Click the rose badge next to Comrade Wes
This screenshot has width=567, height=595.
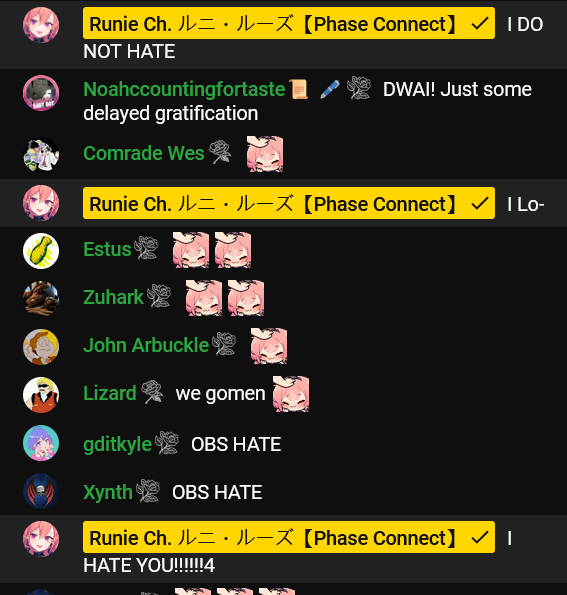tap(220, 152)
